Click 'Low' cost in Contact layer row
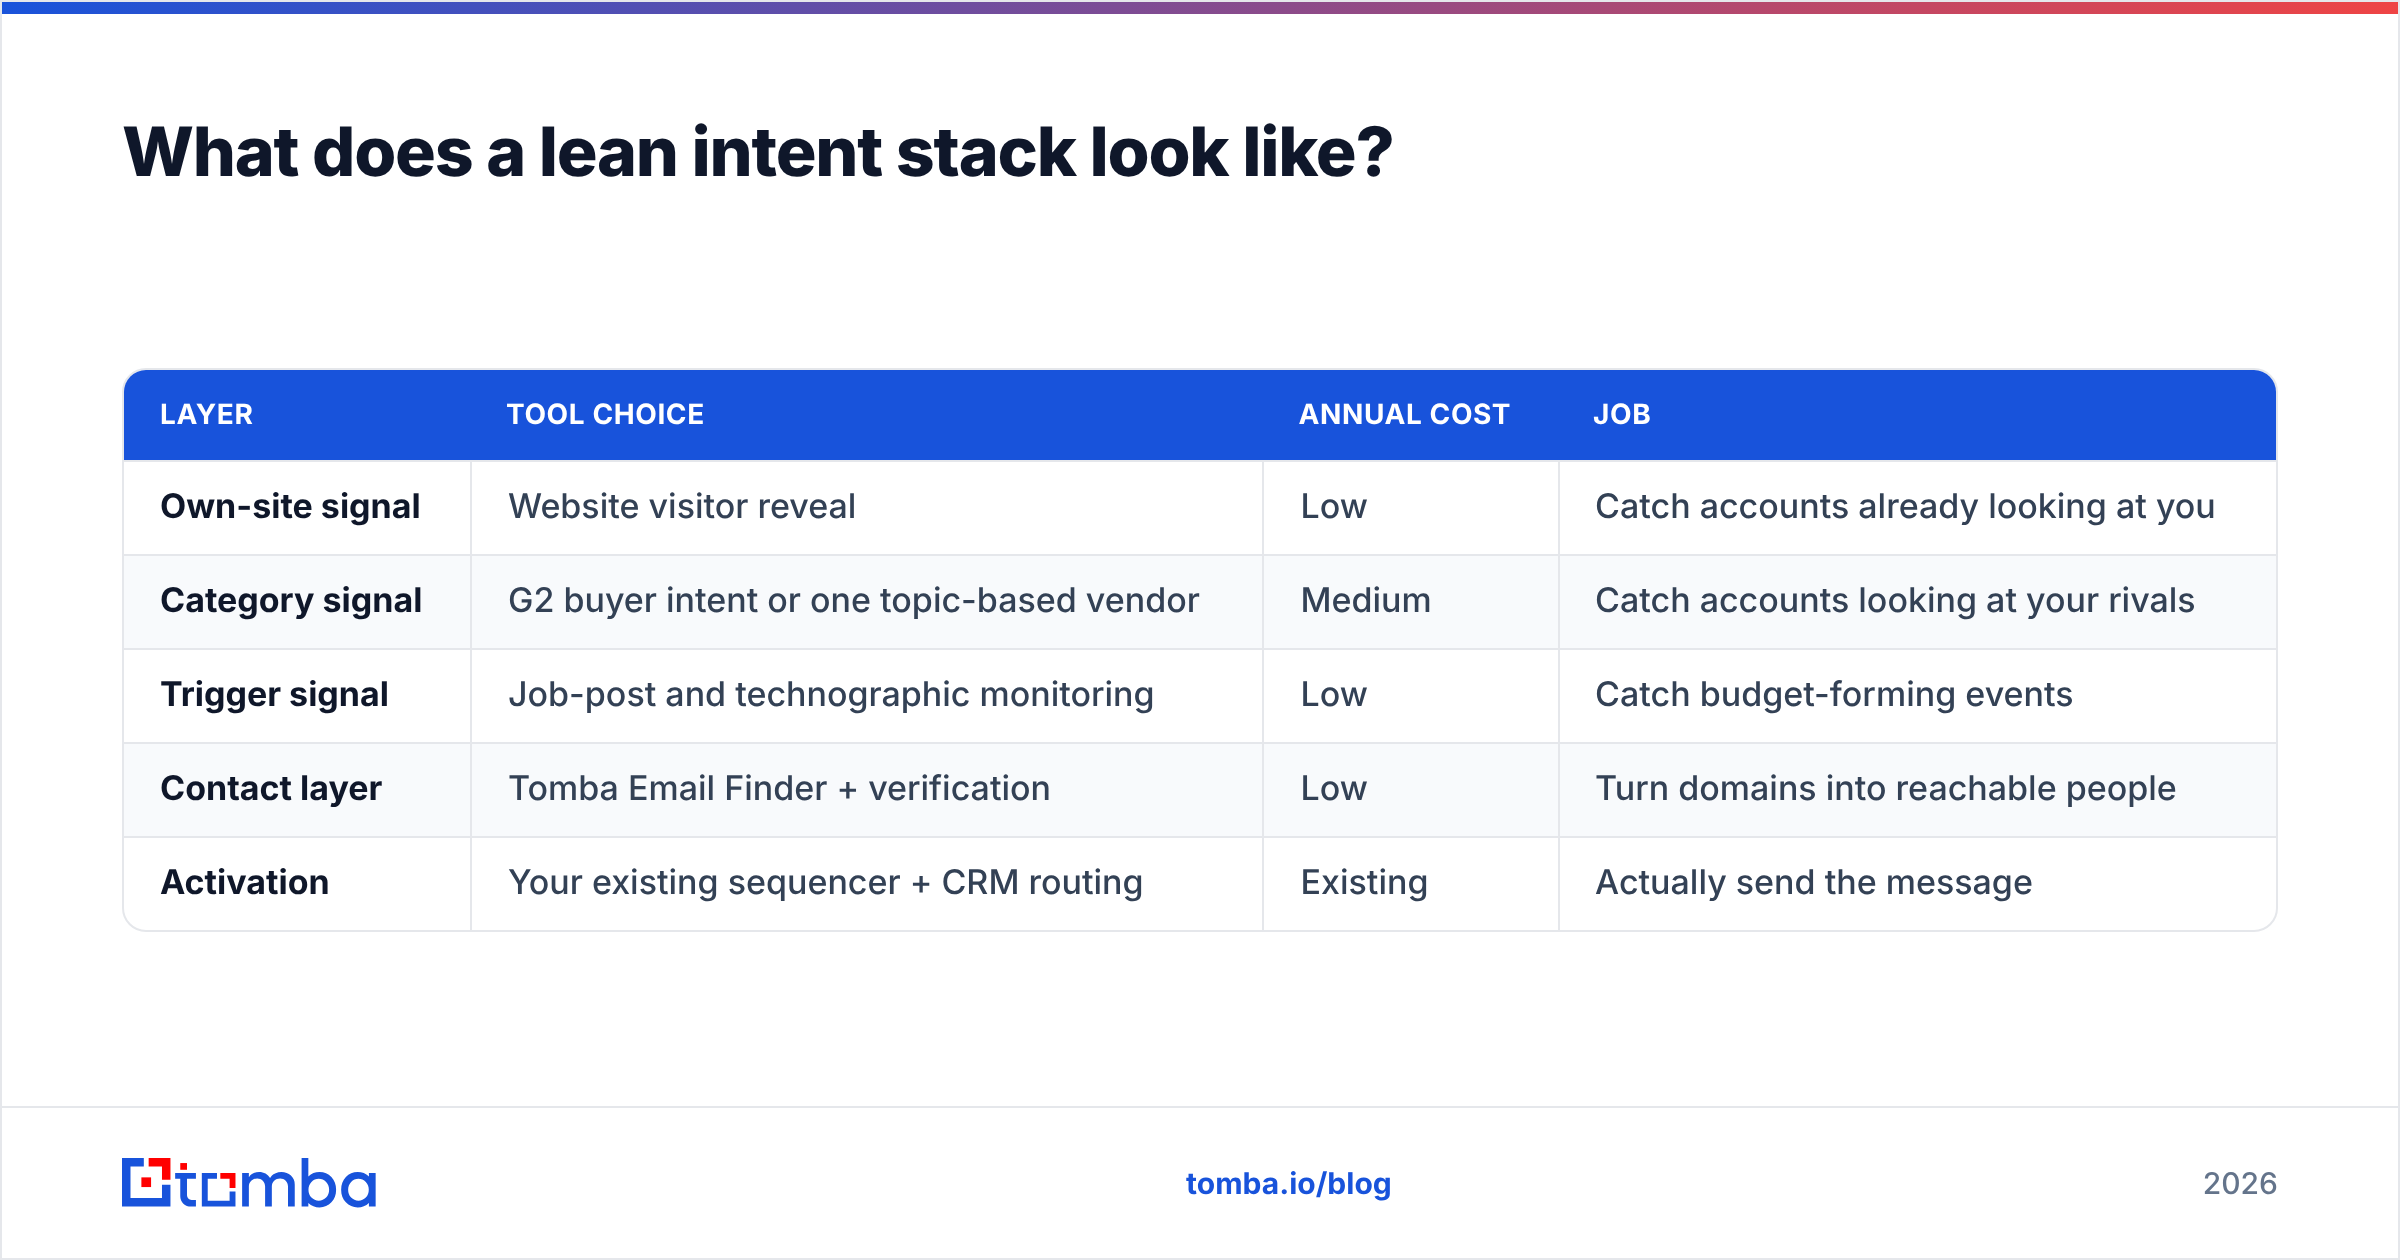Screen dimensions: 2400x1260 (x=1334, y=789)
